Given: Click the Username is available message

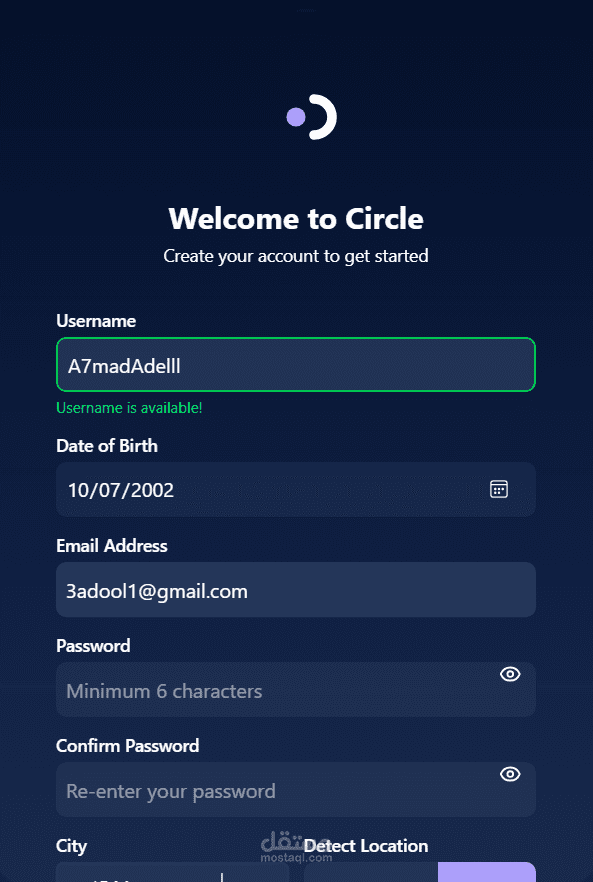Looking at the screenshot, I should point(129,408).
